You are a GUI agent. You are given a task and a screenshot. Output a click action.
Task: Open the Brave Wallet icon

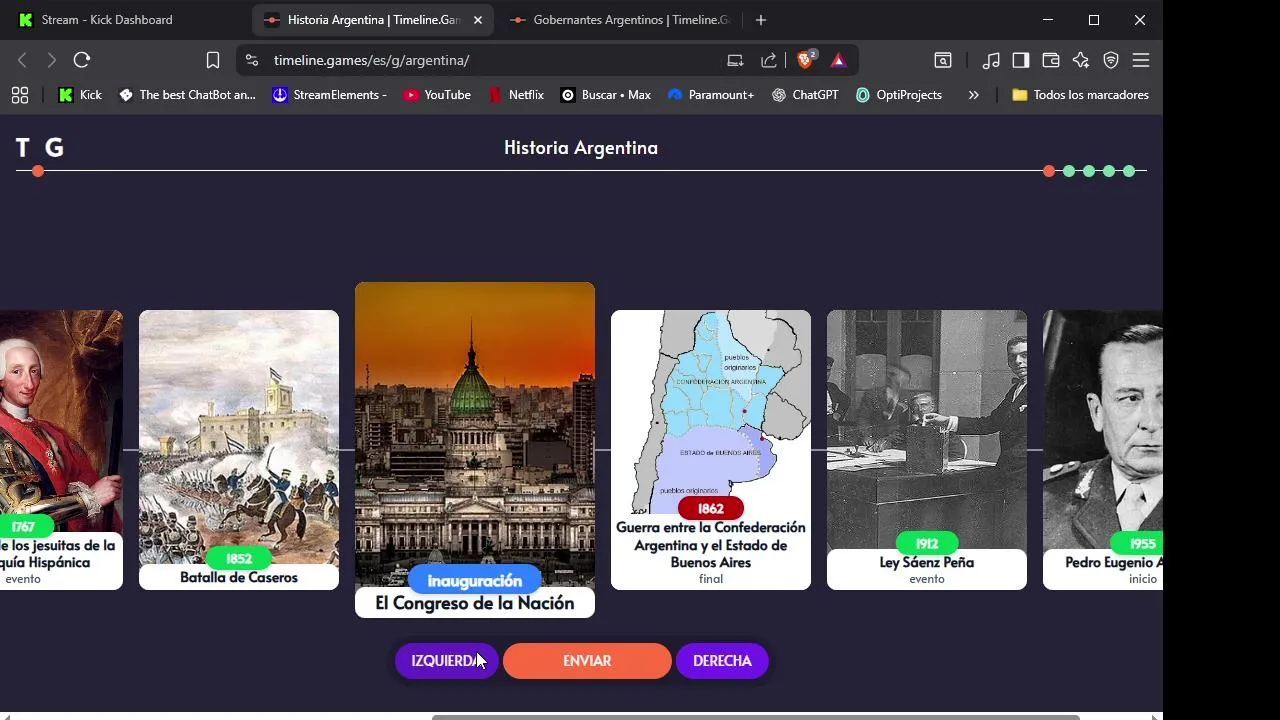coord(1051,60)
